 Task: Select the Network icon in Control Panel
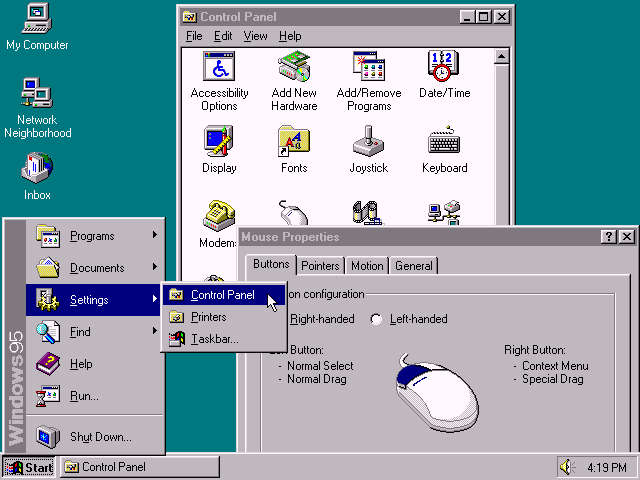(x=444, y=213)
